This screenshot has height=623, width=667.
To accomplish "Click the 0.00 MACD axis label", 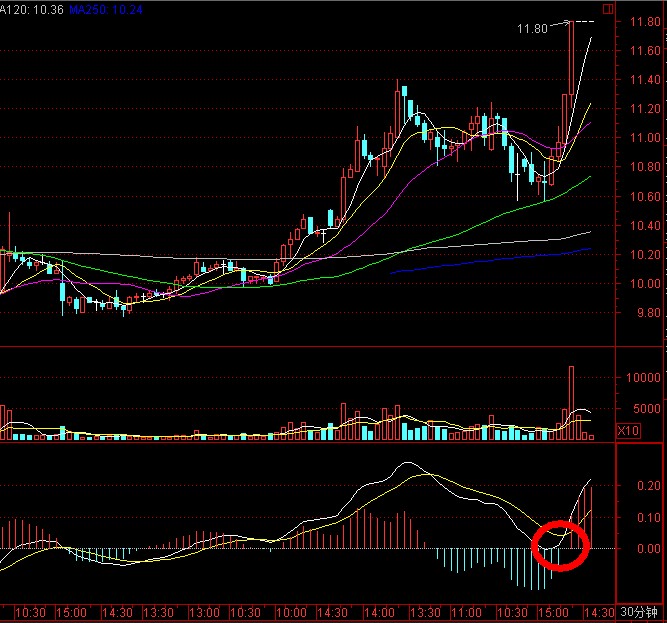I will click(x=645, y=548).
